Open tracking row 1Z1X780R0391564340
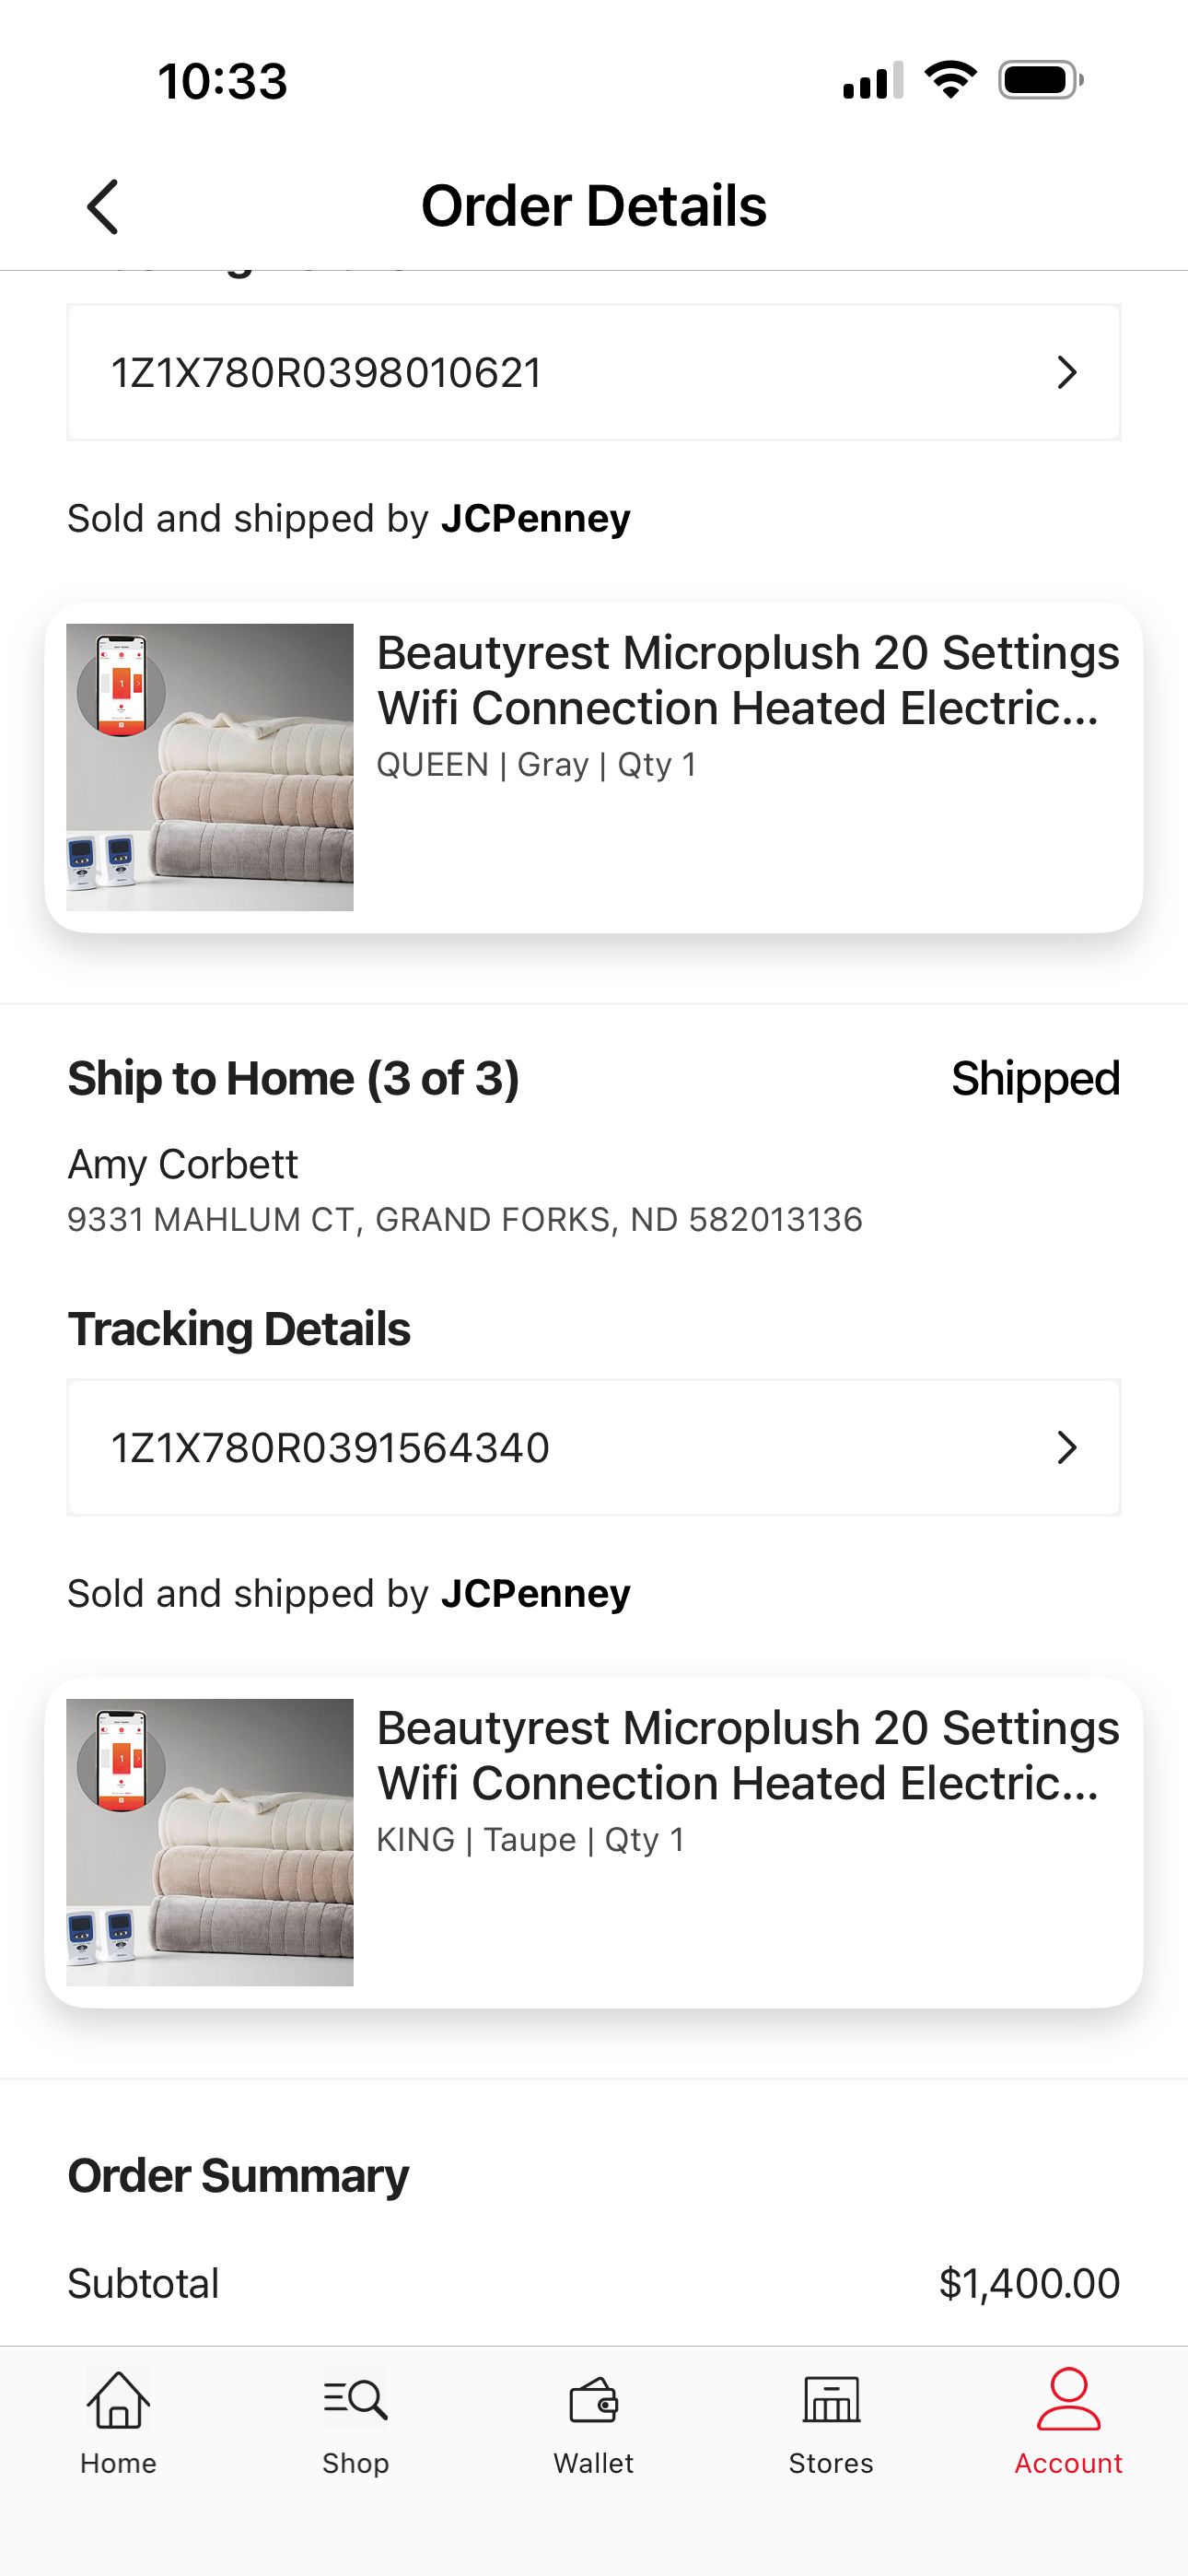The width and height of the screenshot is (1188, 2576). (x=594, y=1448)
